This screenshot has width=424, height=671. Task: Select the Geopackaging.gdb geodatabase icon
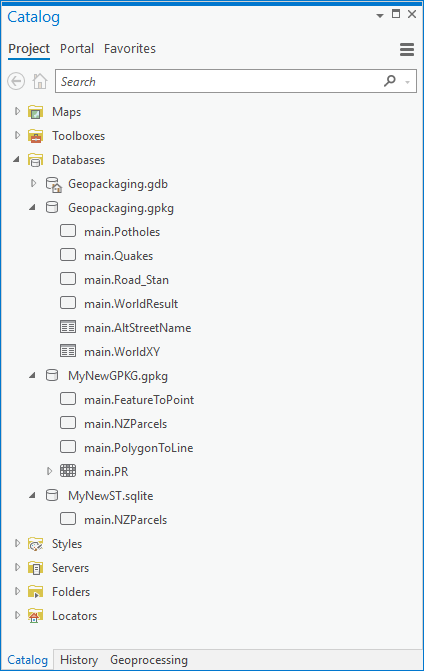[x=53, y=184]
